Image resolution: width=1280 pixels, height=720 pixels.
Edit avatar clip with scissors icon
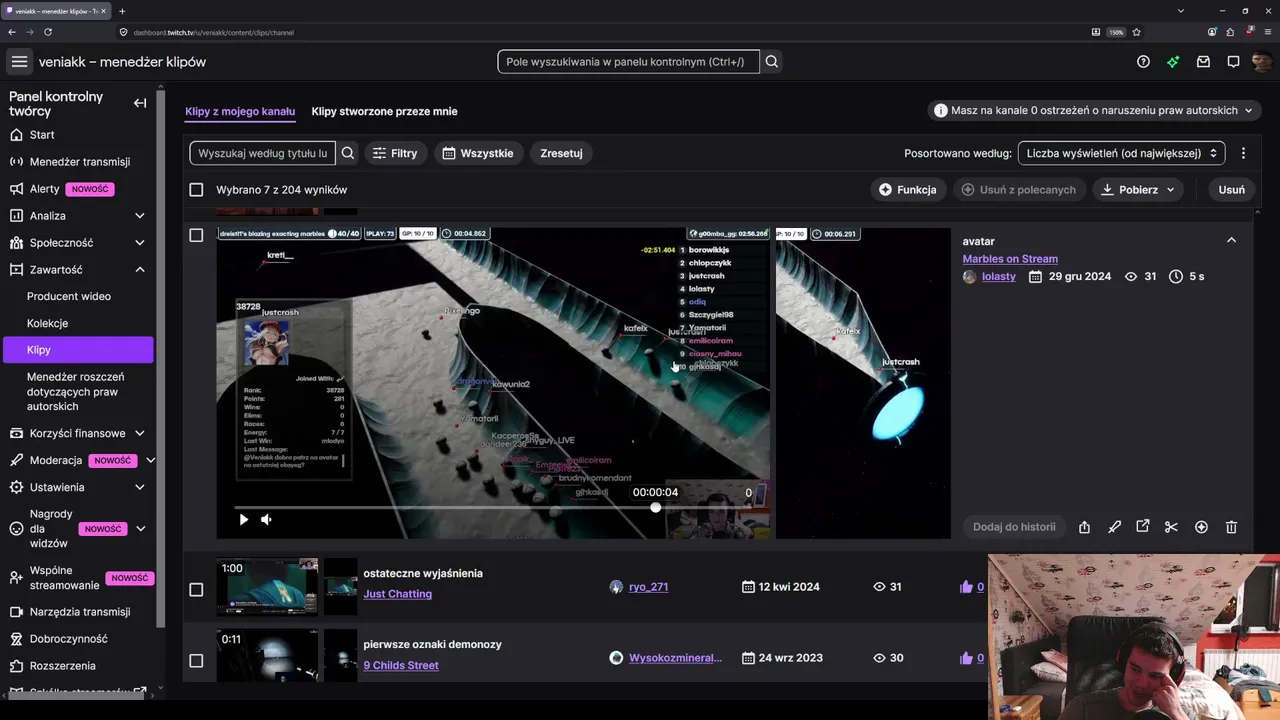tap(1171, 527)
